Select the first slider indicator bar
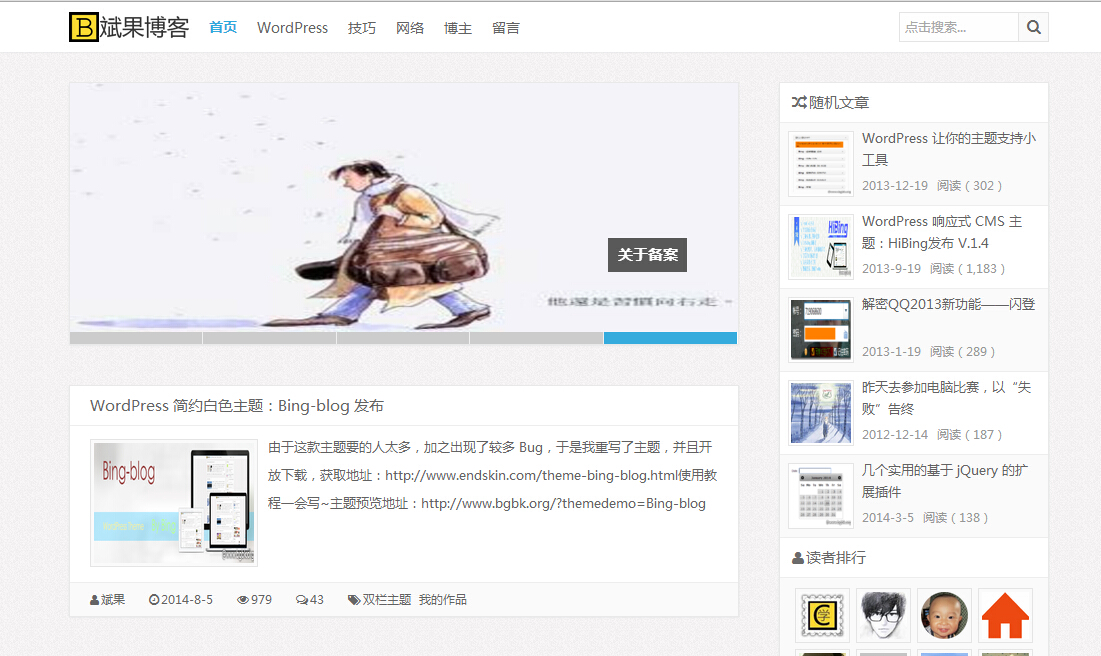 coord(136,338)
